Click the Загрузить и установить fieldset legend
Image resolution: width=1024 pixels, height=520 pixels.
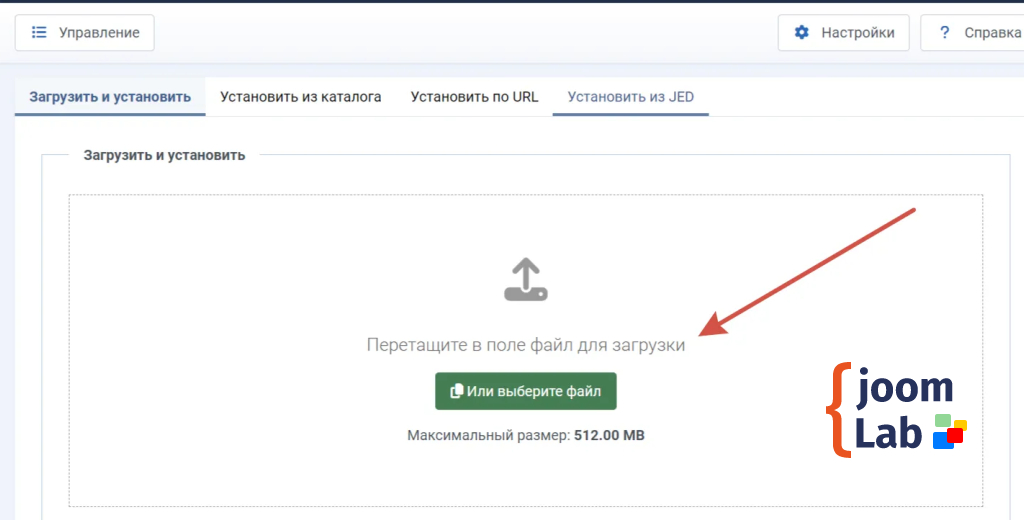[x=165, y=155]
